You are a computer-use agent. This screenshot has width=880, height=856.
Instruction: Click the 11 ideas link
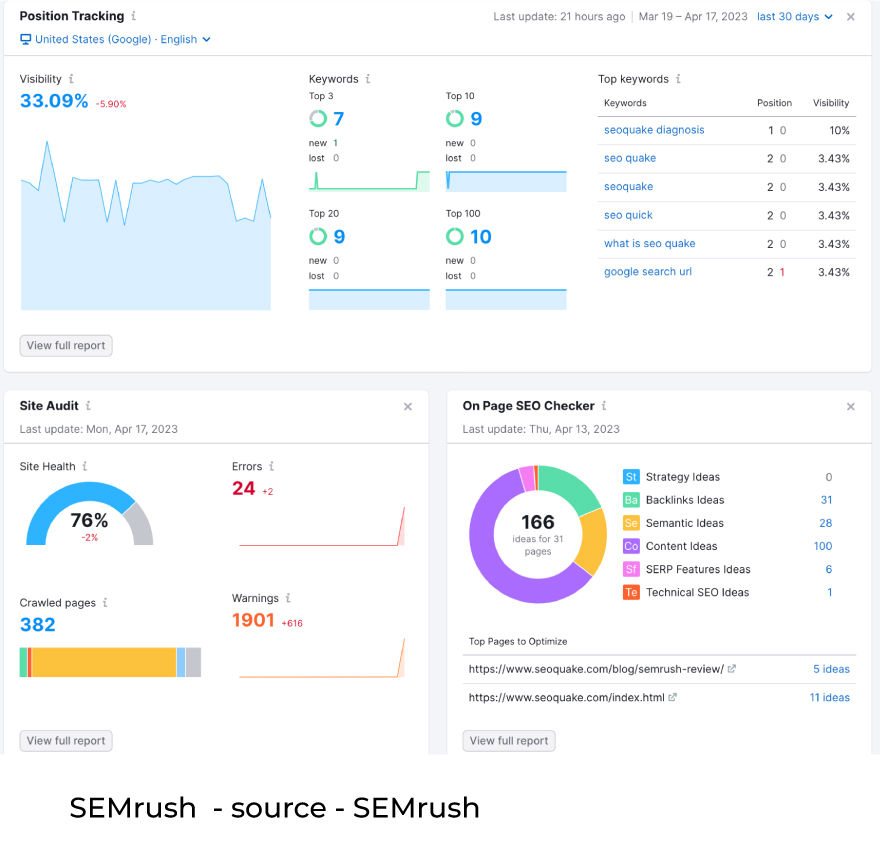tap(829, 697)
